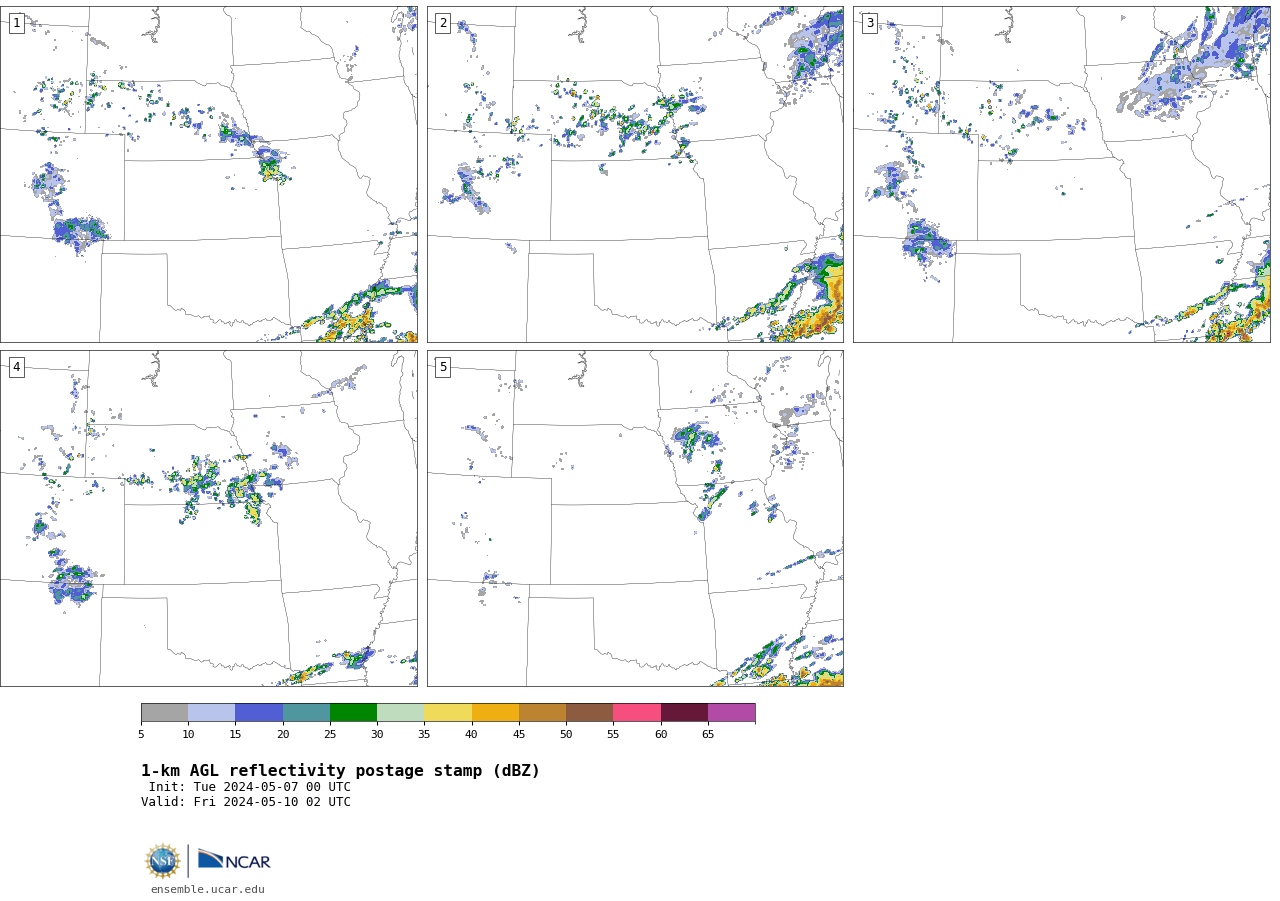The width and height of the screenshot is (1280, 901).
Task: Click the panel number 3 label
Action: (x=869, y=23)
